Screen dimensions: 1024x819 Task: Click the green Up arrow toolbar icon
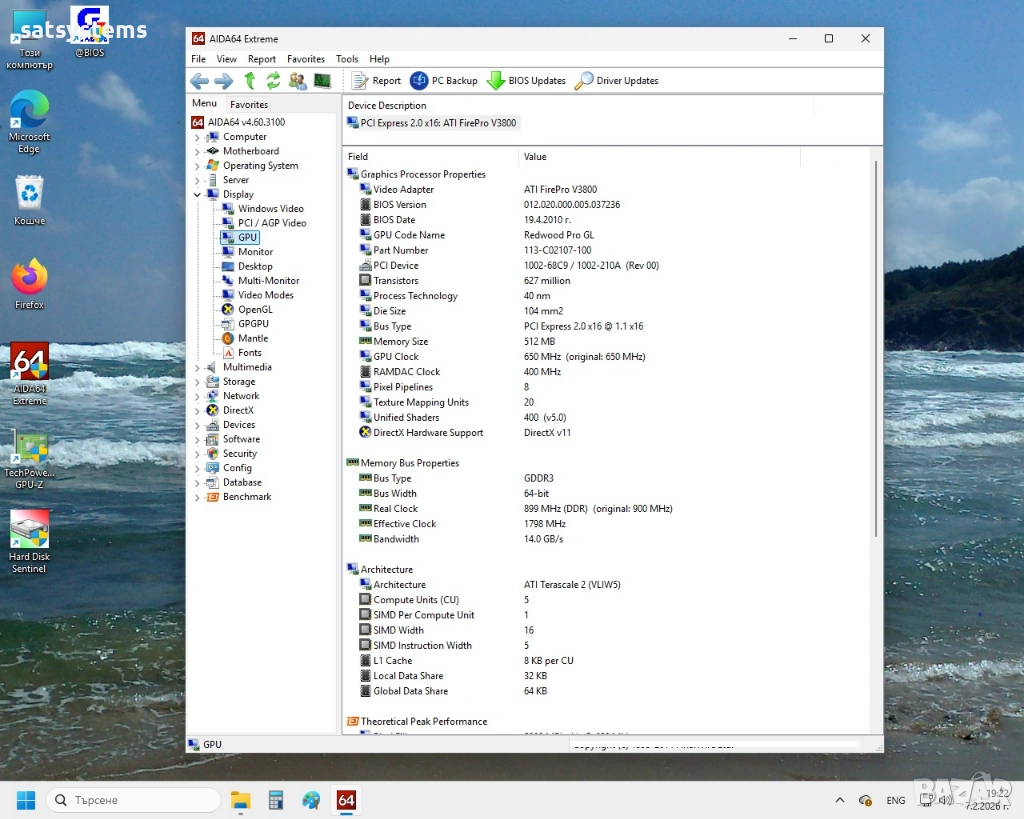click(x=250, y=81)
